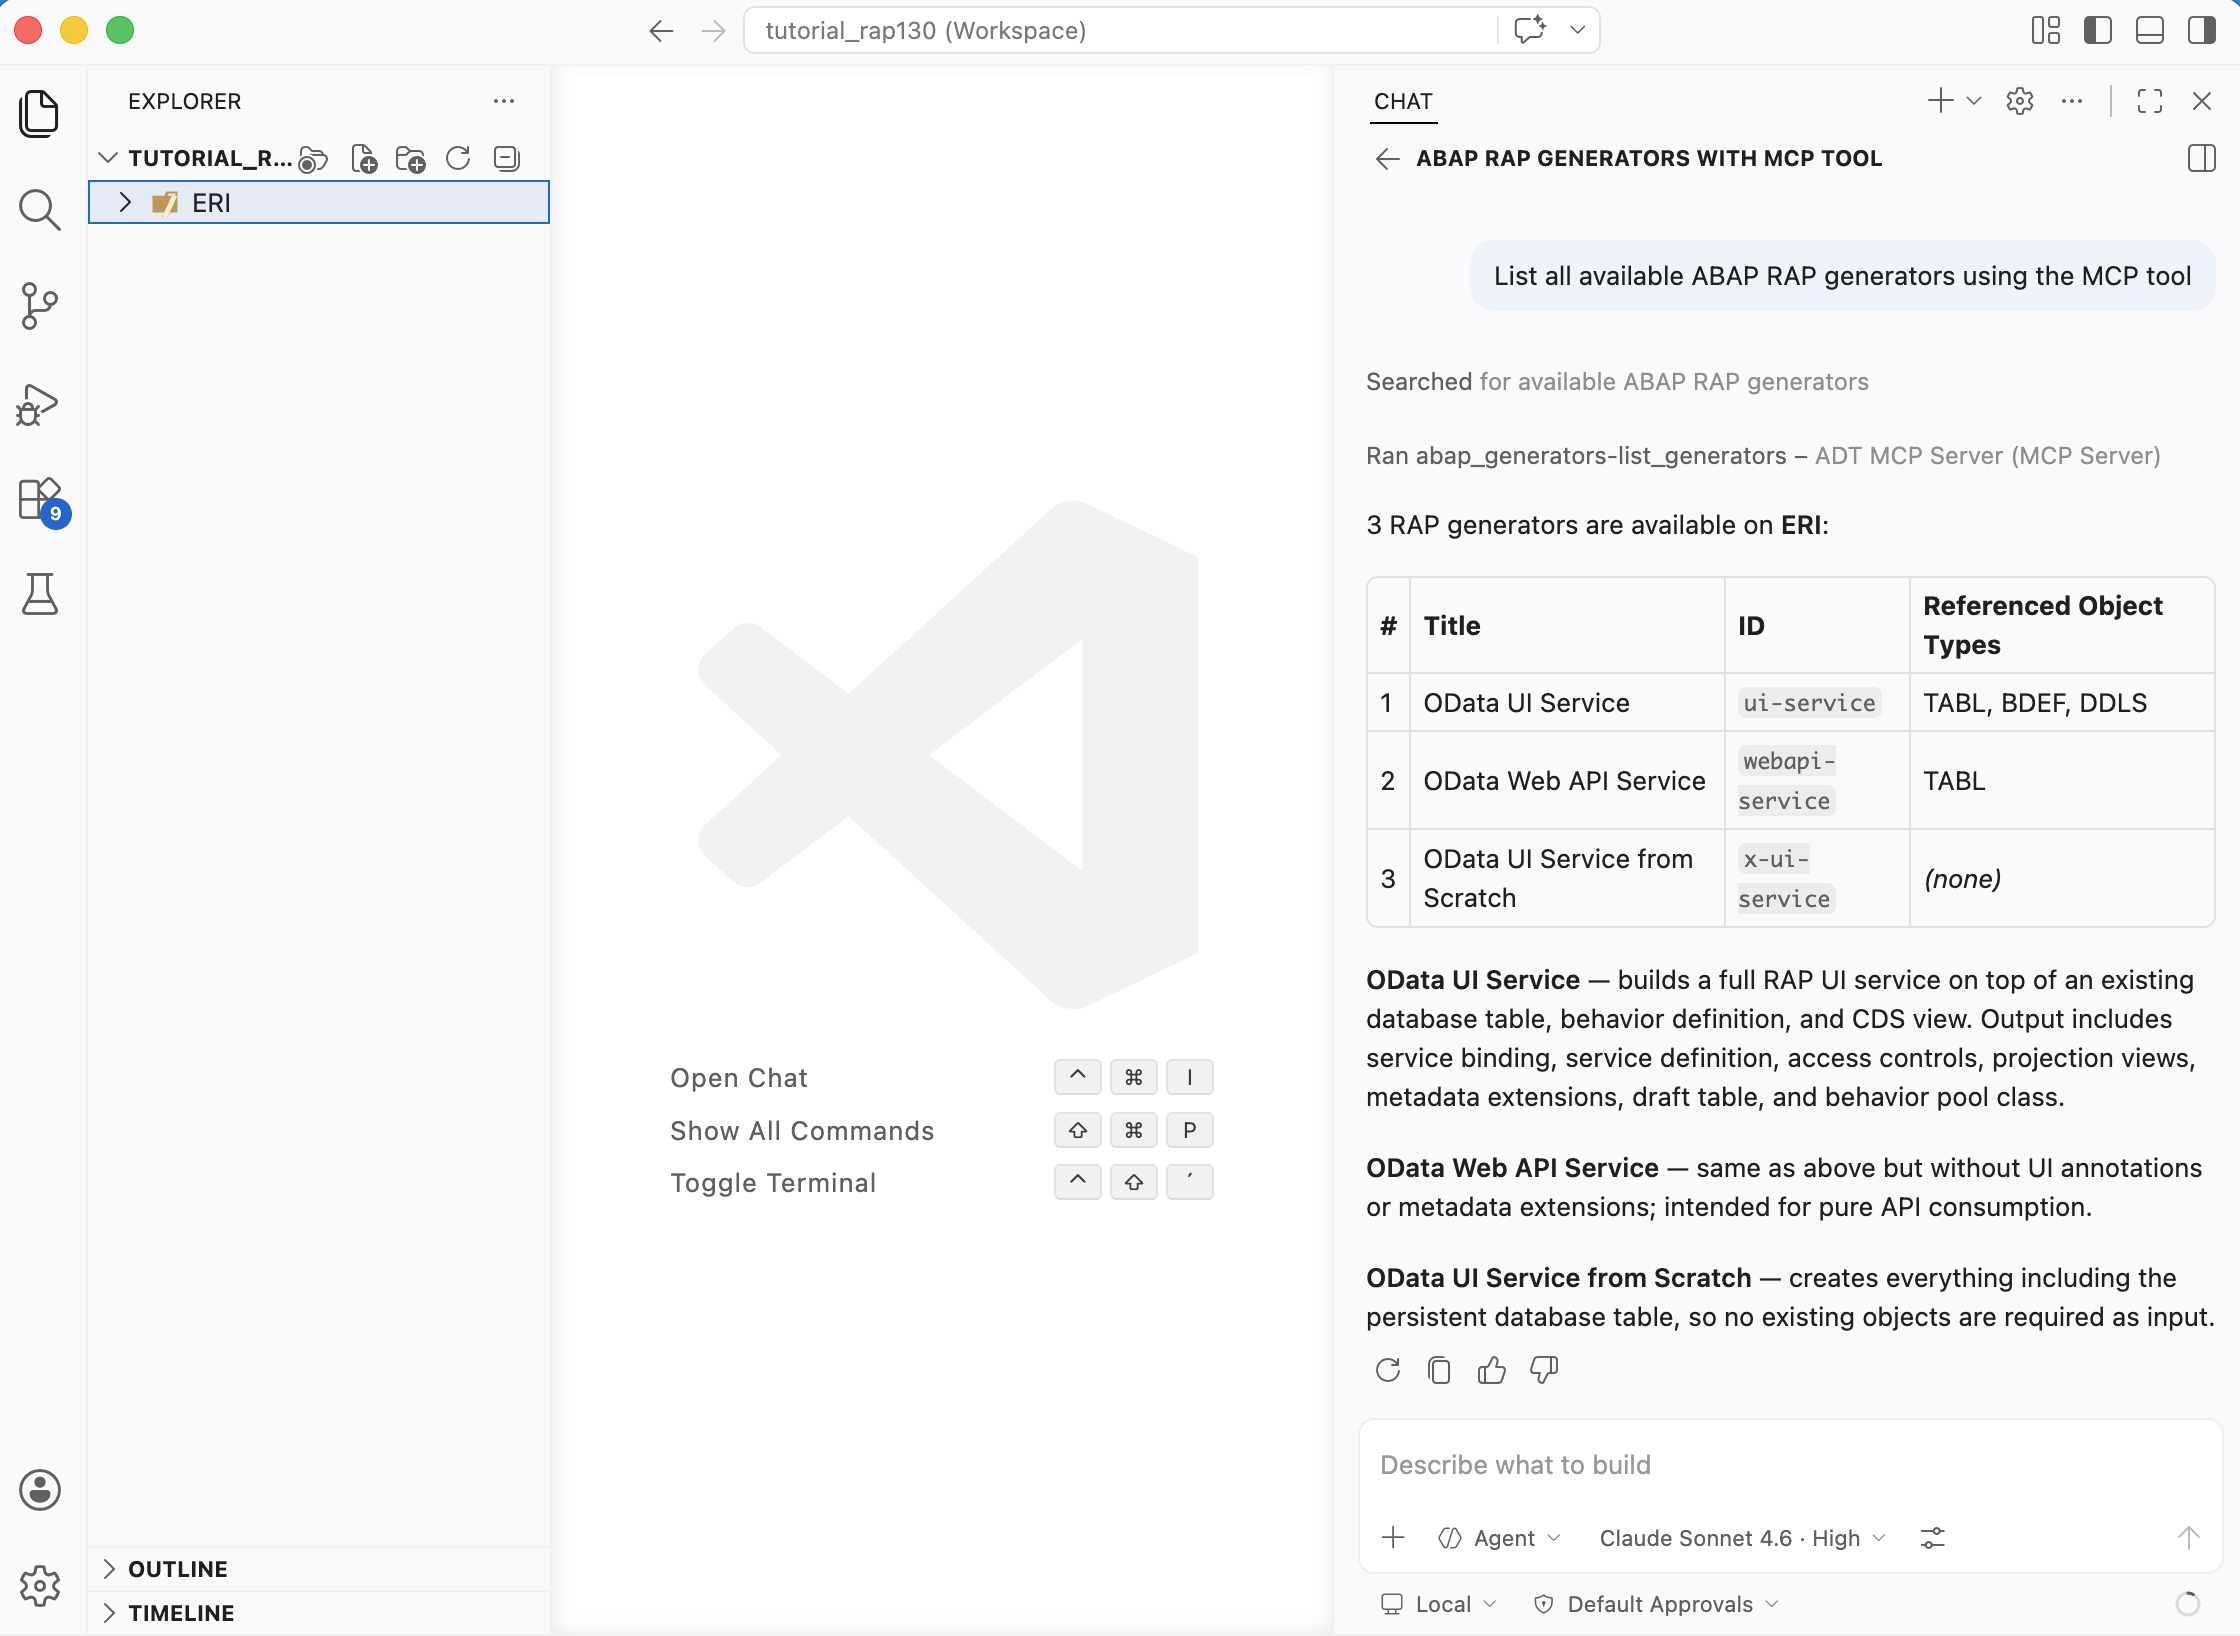Open the Accounts menu icon

tap(39, 1490)
